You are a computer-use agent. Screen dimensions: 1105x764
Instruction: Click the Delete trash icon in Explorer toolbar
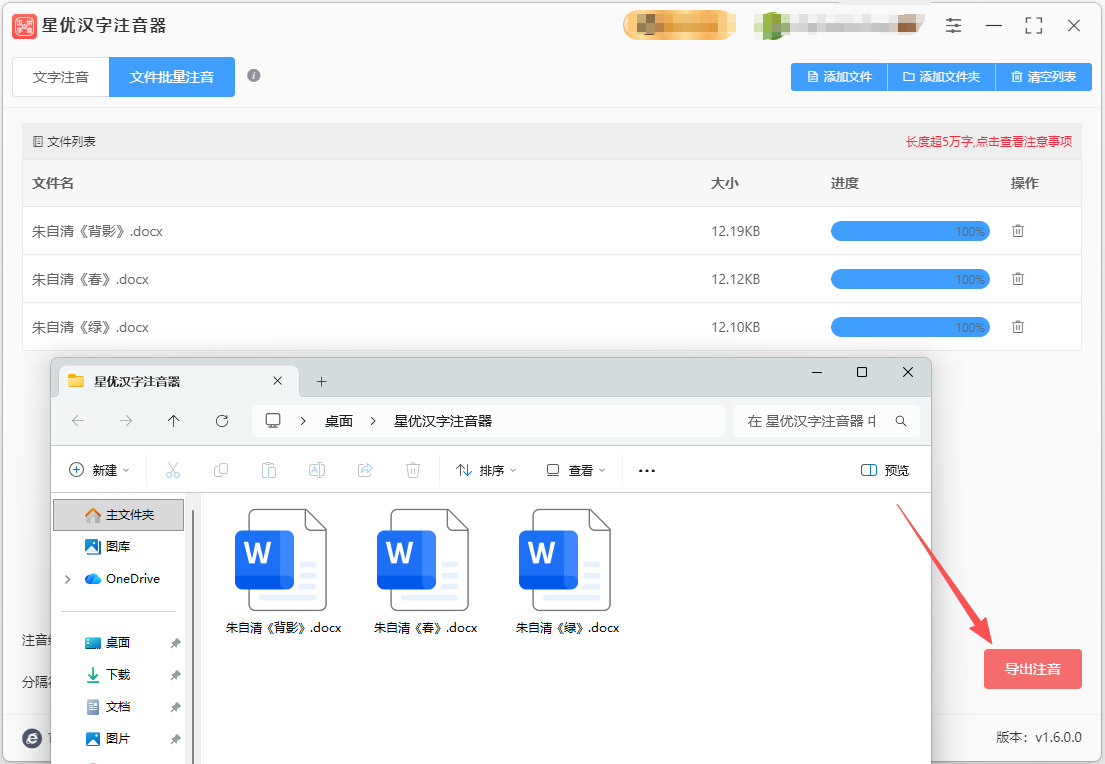coord(413,470)
